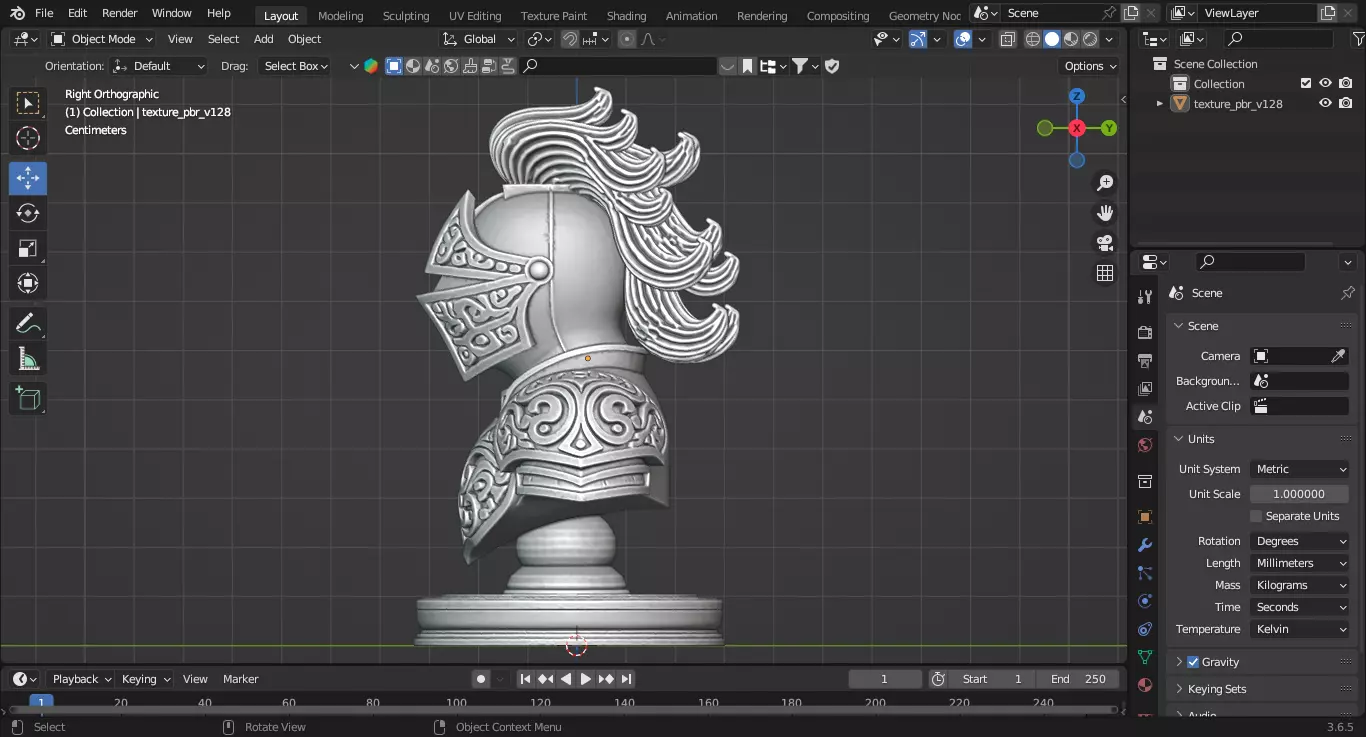Activate the Cursor tool
Viewport: 1366px width, 737px height.
click(28, 139)
